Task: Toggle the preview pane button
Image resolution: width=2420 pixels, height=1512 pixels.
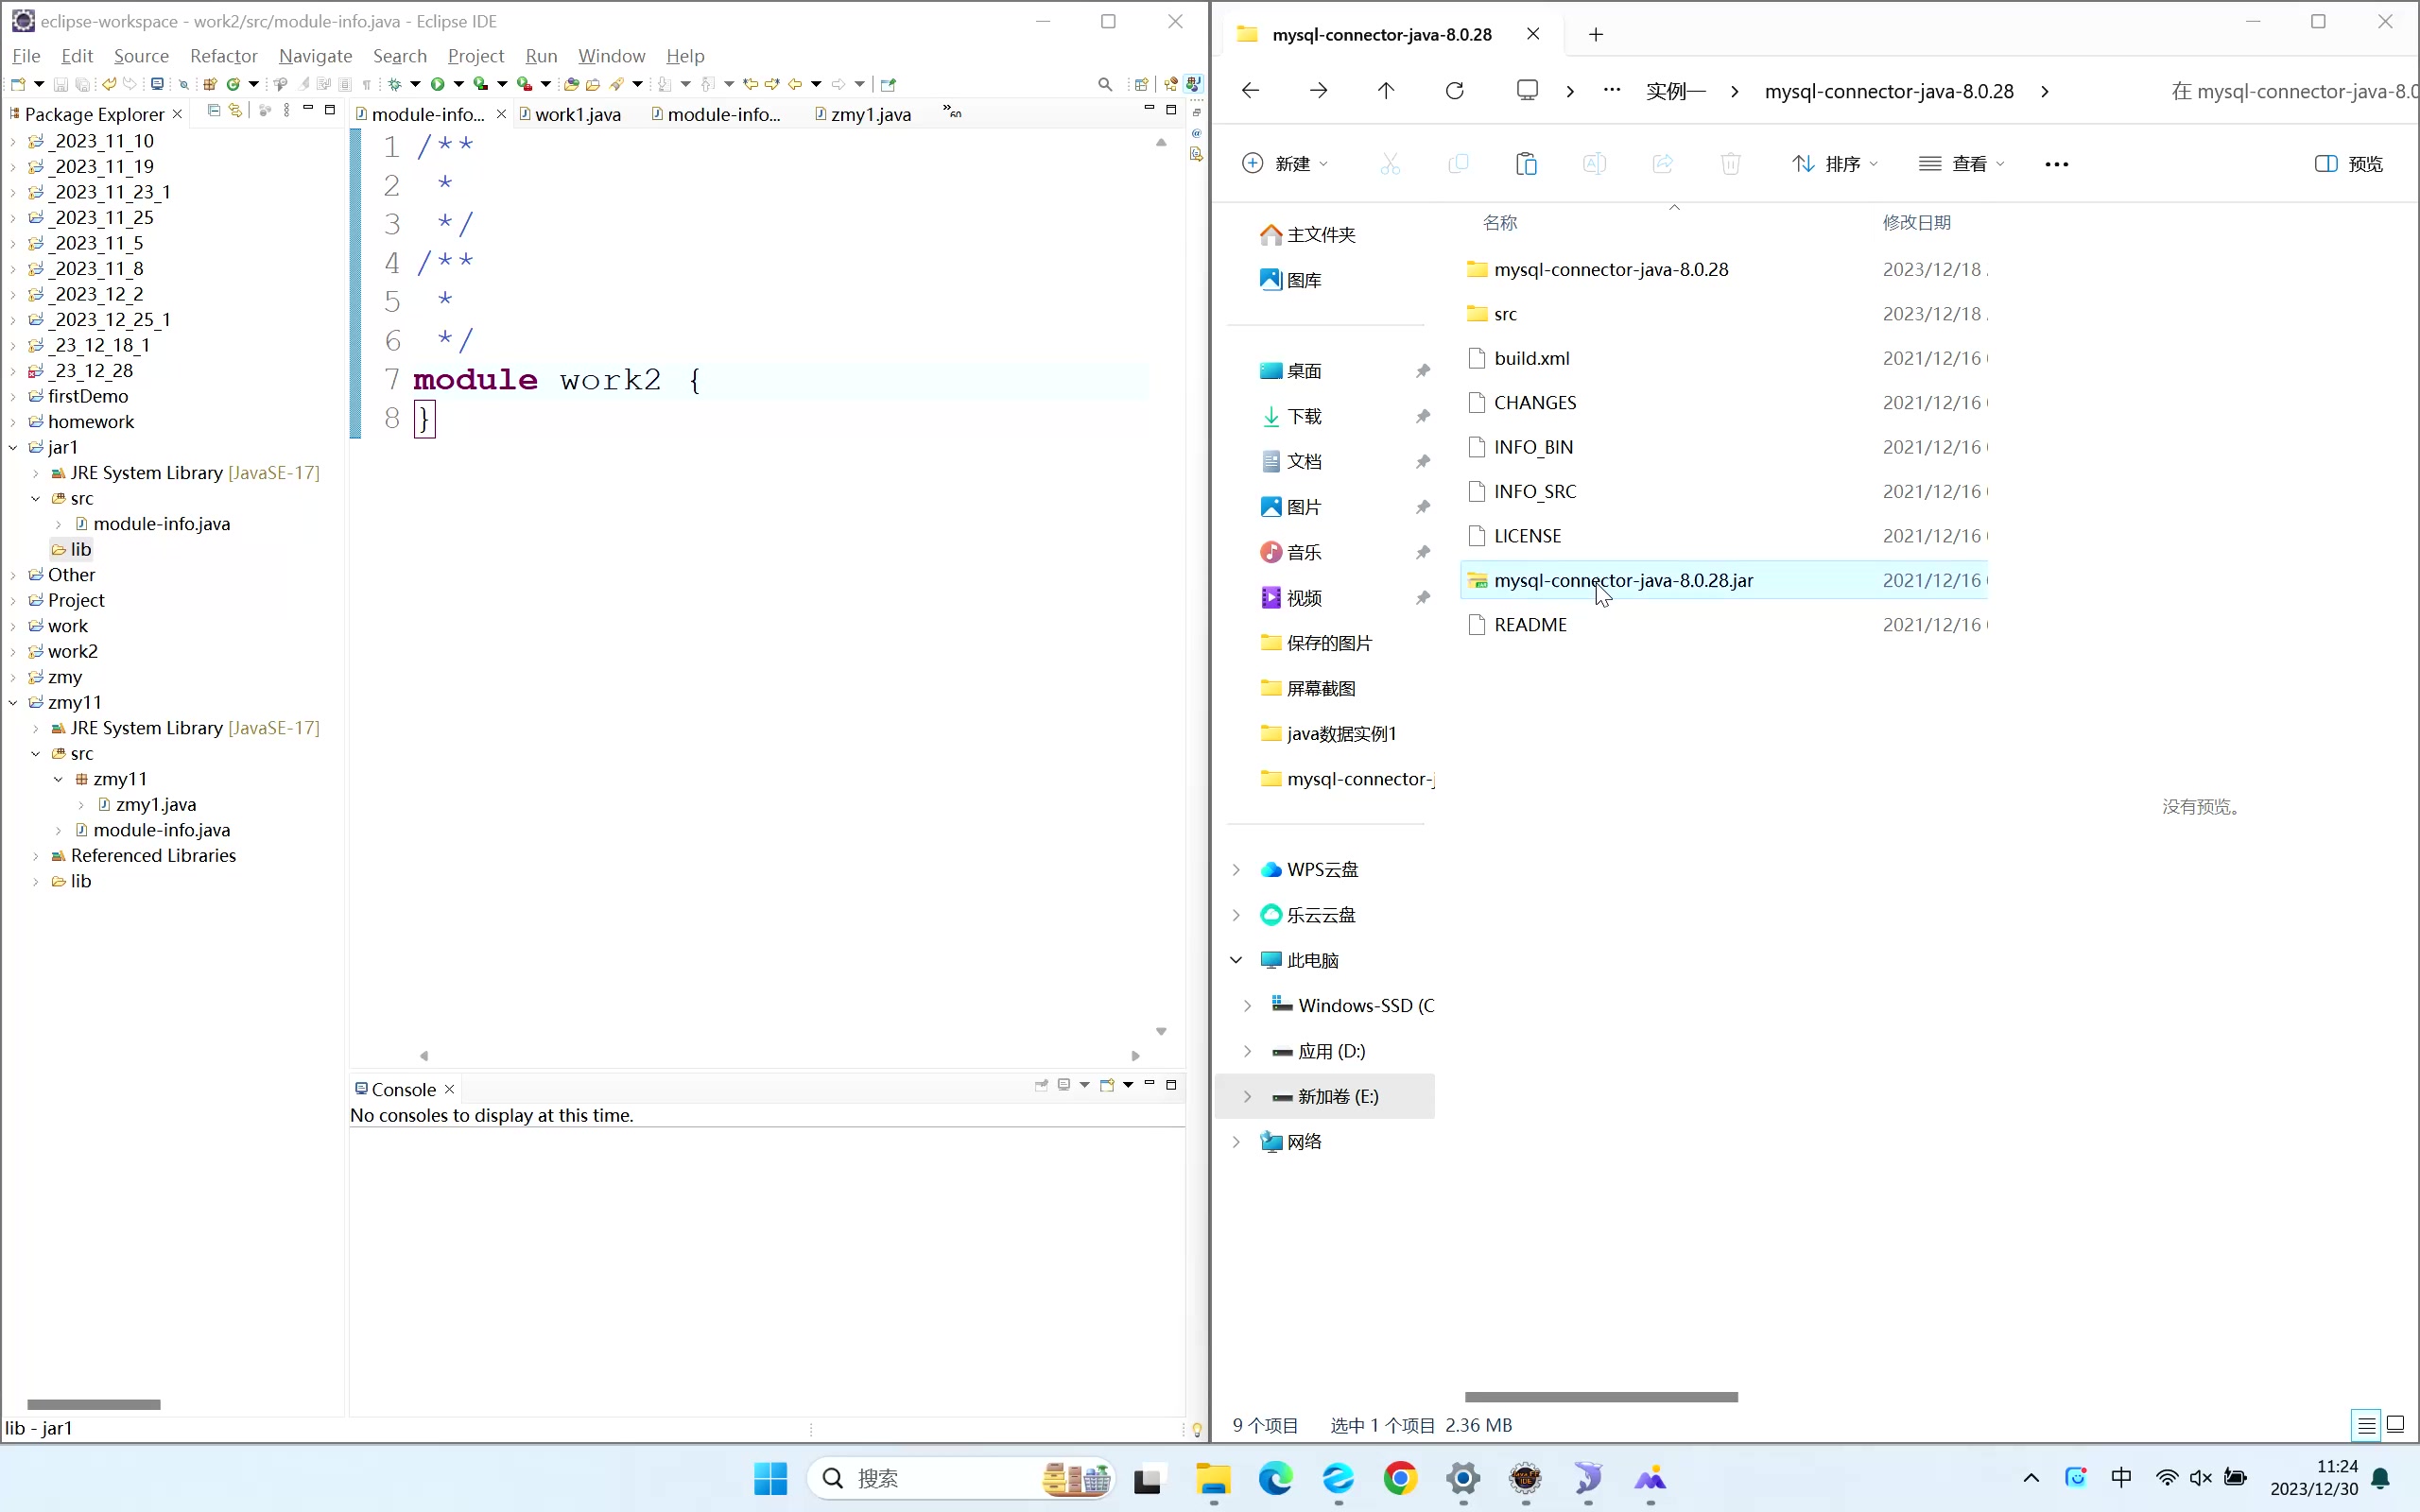Action: click(2348, 164)
